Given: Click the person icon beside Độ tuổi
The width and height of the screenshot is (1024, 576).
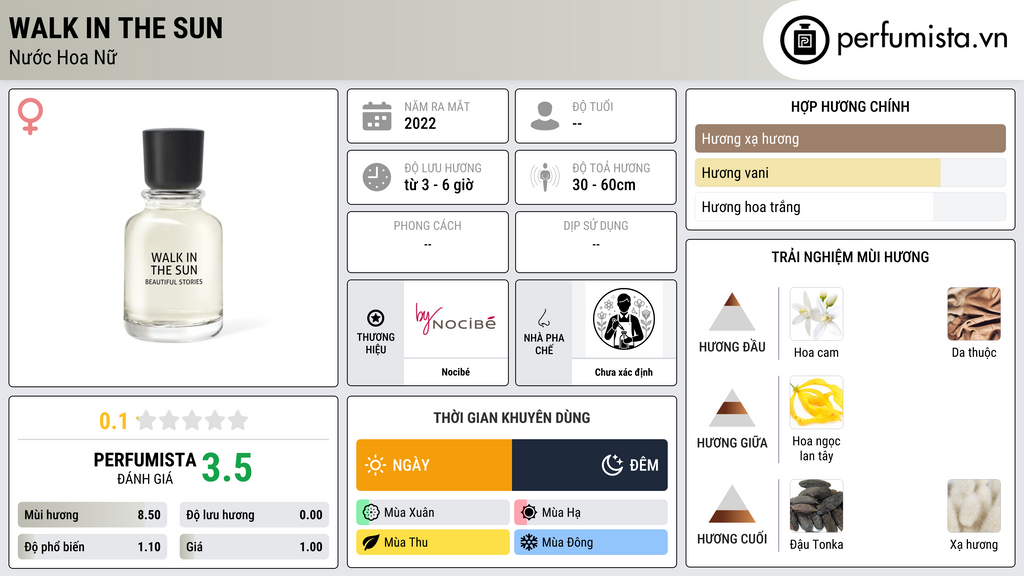Looking at the screenshot, I should coord(545,116).
